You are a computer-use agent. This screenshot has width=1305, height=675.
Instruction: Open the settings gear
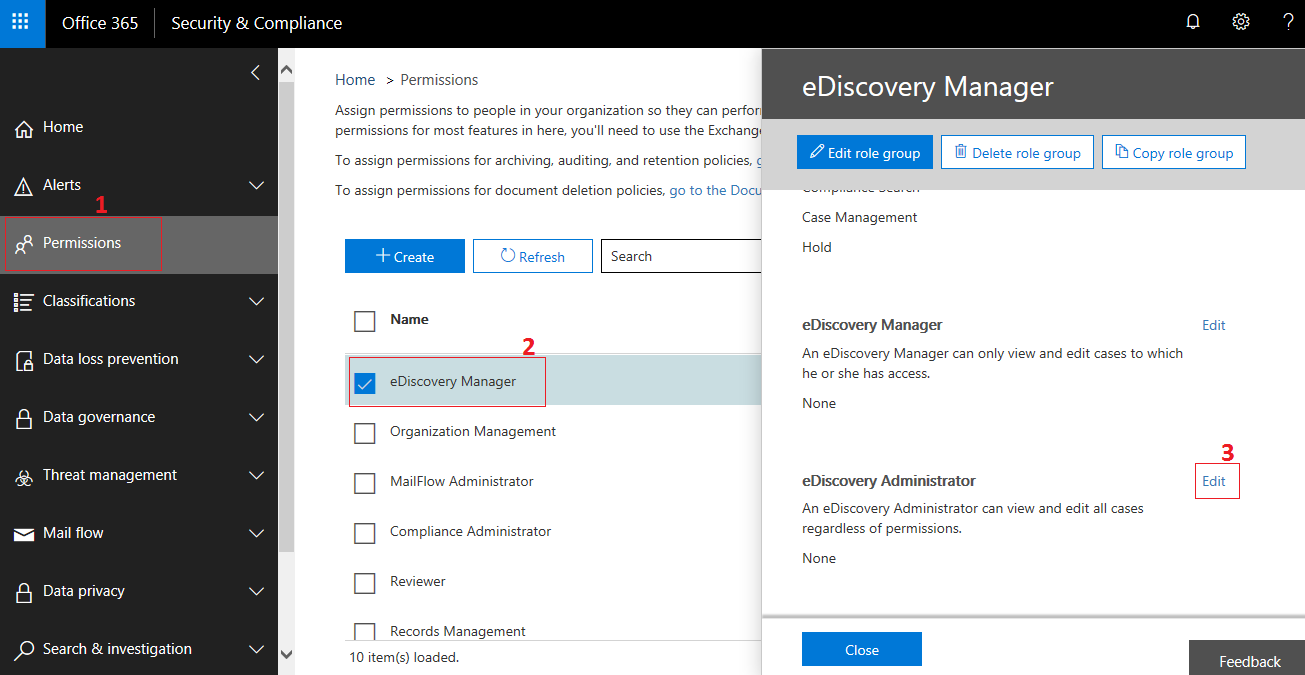pyautogui.click(x=1241, y=22)
